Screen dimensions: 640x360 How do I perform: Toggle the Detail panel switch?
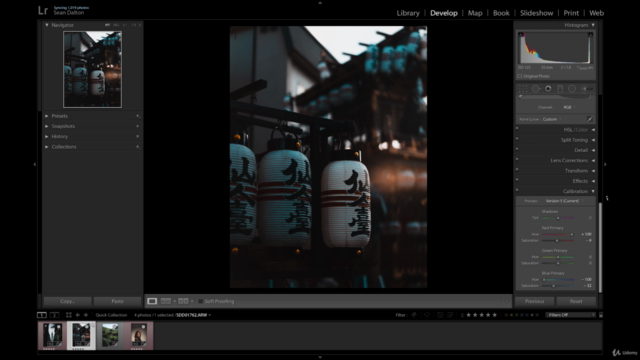click(x=517, y=149)
